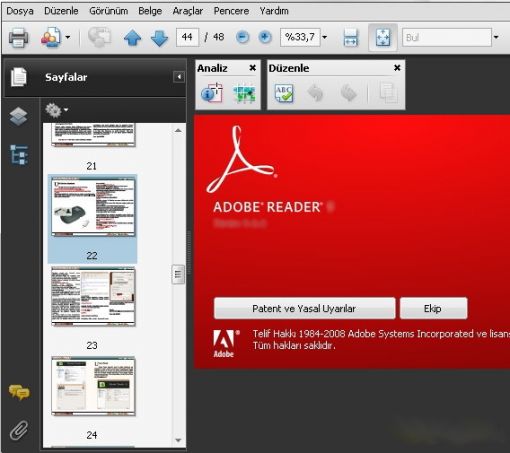The width and height of the screenshot is (510, 453).
Task: Open the pages panel gear options menu
Action: (x=56, y=110)
